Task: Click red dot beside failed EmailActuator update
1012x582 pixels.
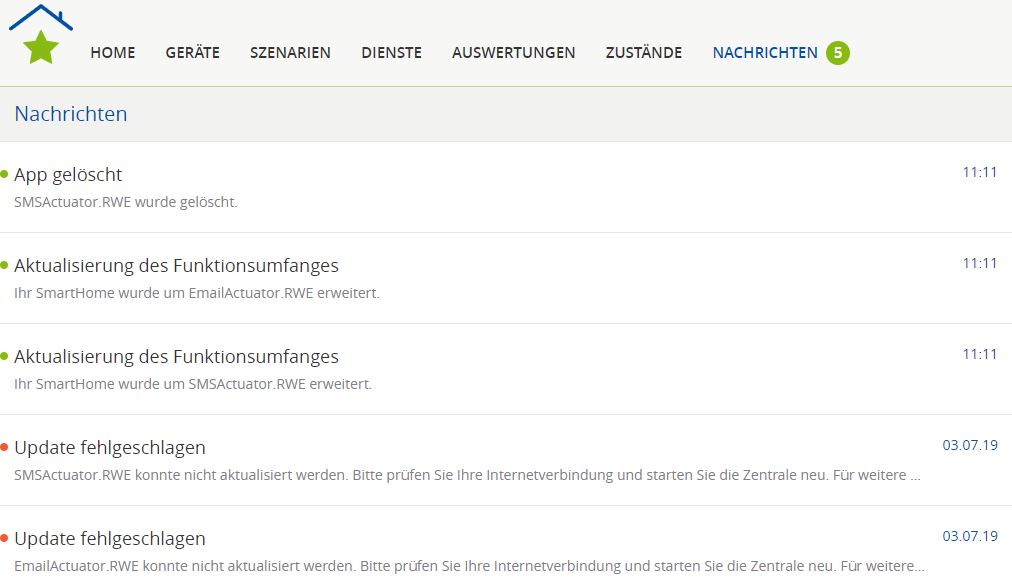Action: 4,538
